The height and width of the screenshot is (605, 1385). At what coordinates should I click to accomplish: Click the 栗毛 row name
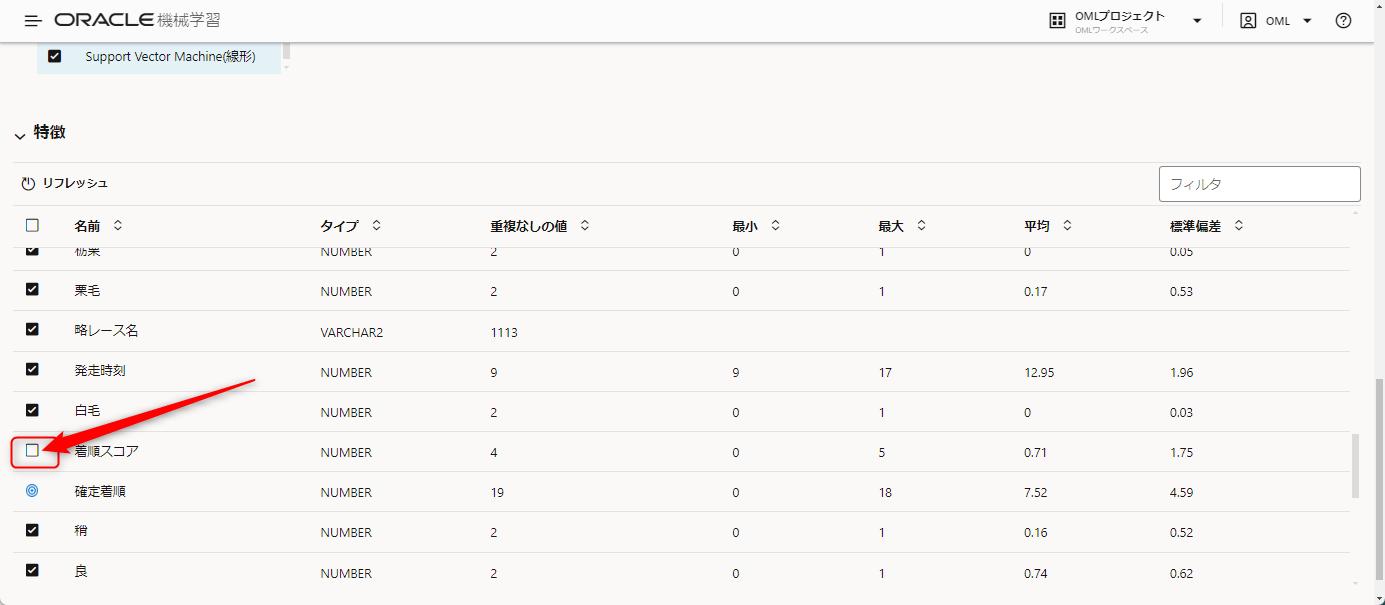pos(88,291)
